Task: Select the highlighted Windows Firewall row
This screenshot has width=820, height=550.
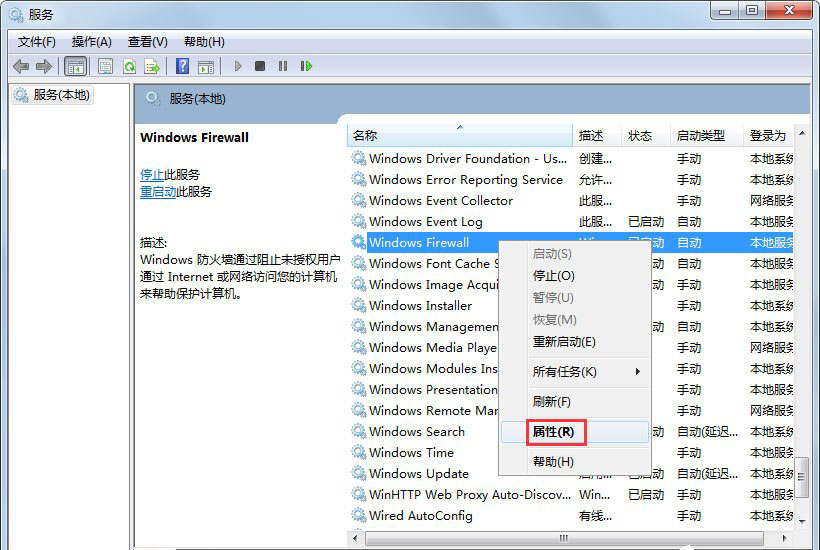Action: (x=571, y=243)
